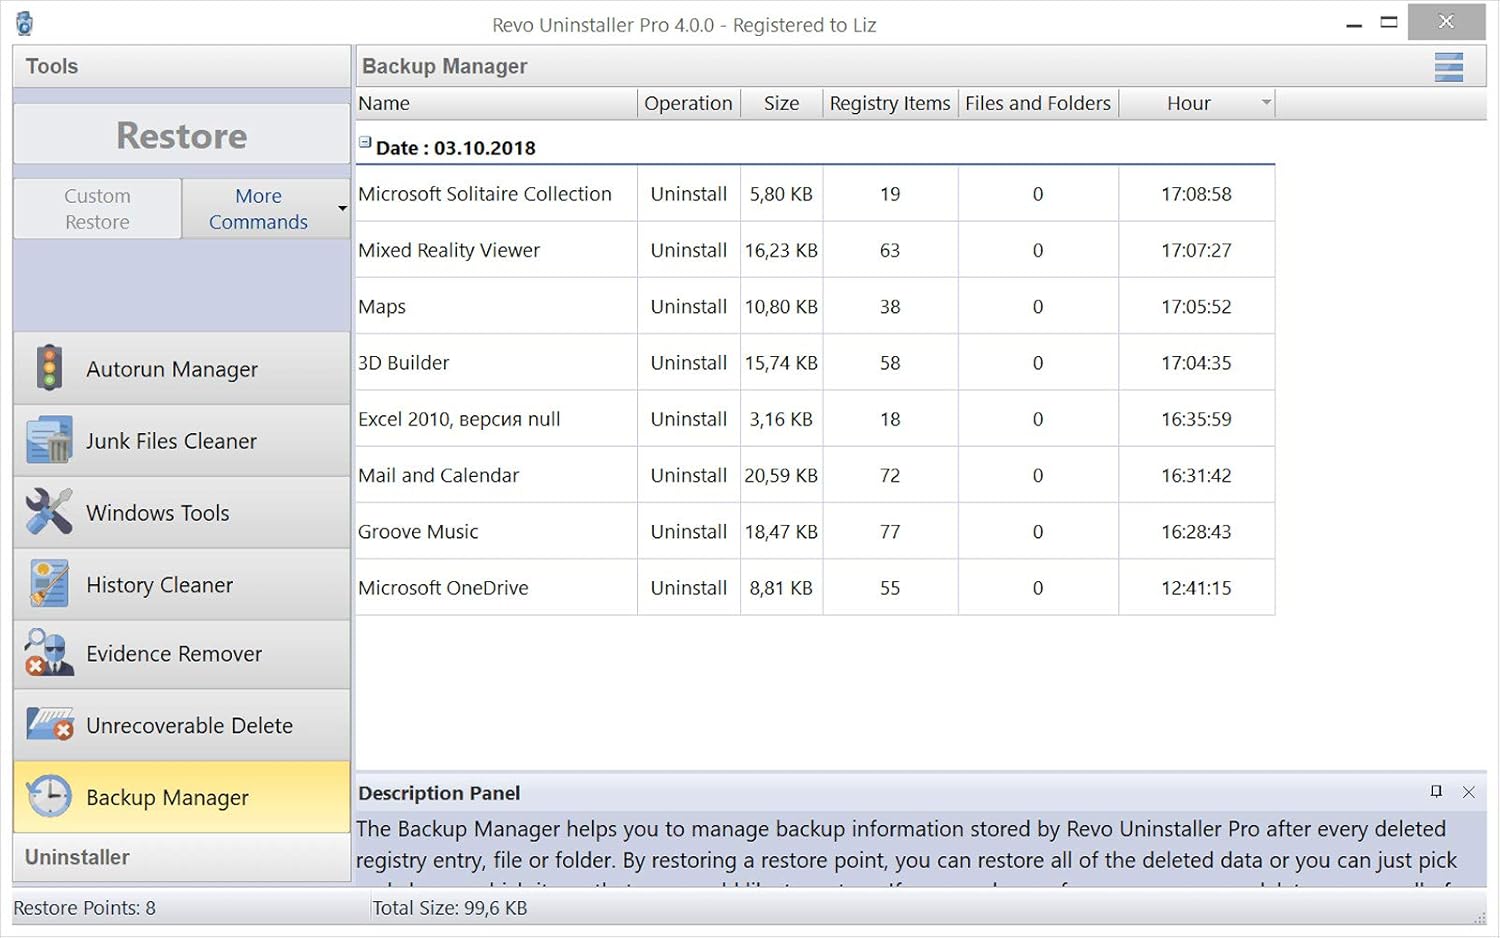Image resolution: width=1500 pixels, height=938 pixels.
Task: Switch to the Uninstaller section
Action: coord(181,858)
